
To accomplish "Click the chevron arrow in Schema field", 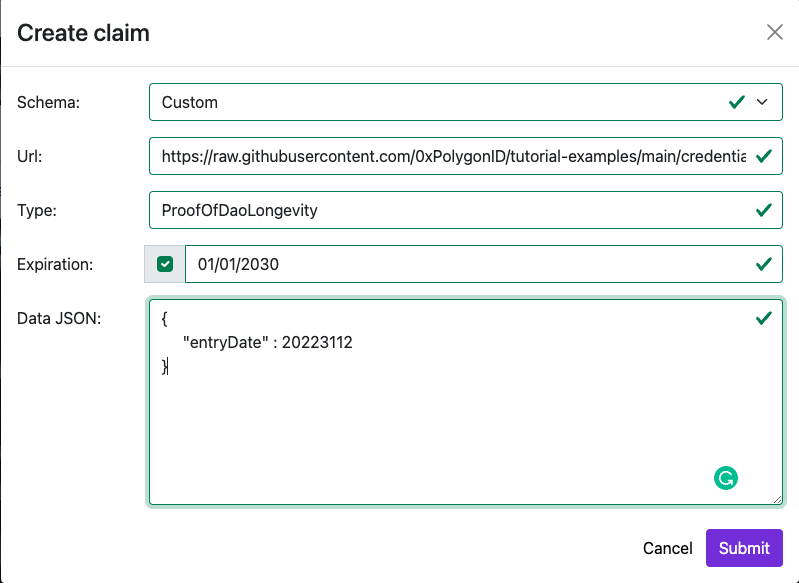I will pyautogui.click(x=762, y=102).
